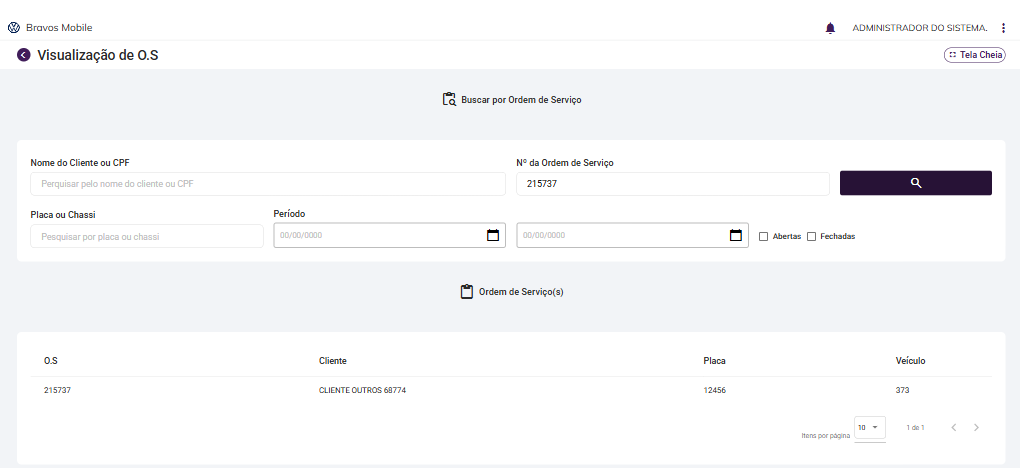Enable the Abertas checkbox

[x=764, y=237]
